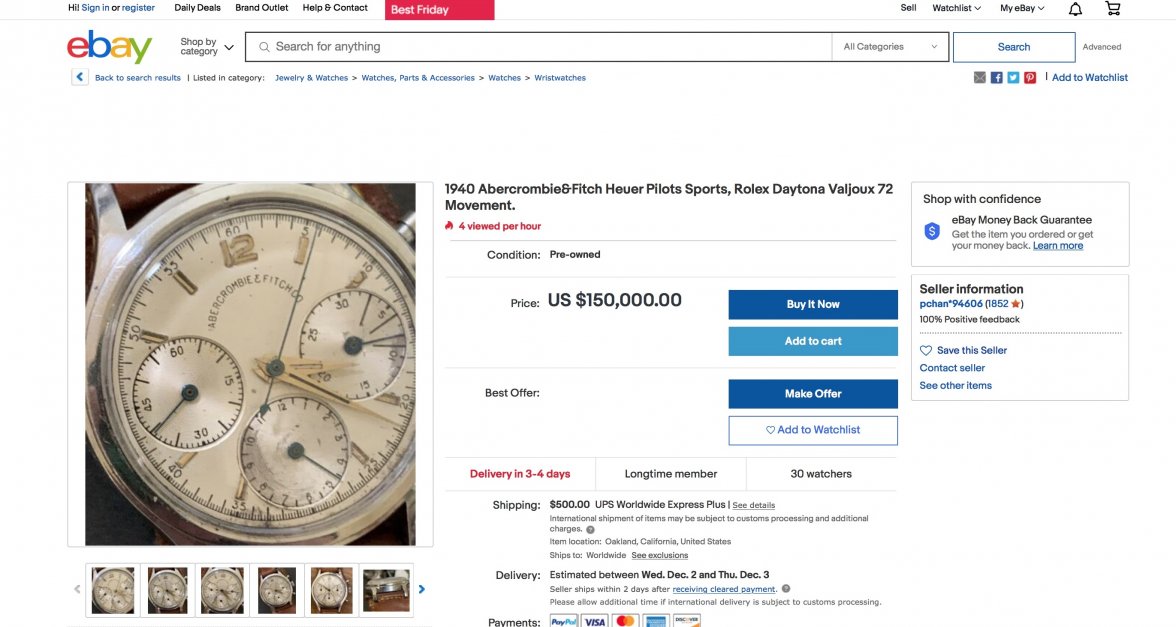This screenshot has width=1176, height=627.
Task: Add item to Watchlist button with heart
Action: 813,430
